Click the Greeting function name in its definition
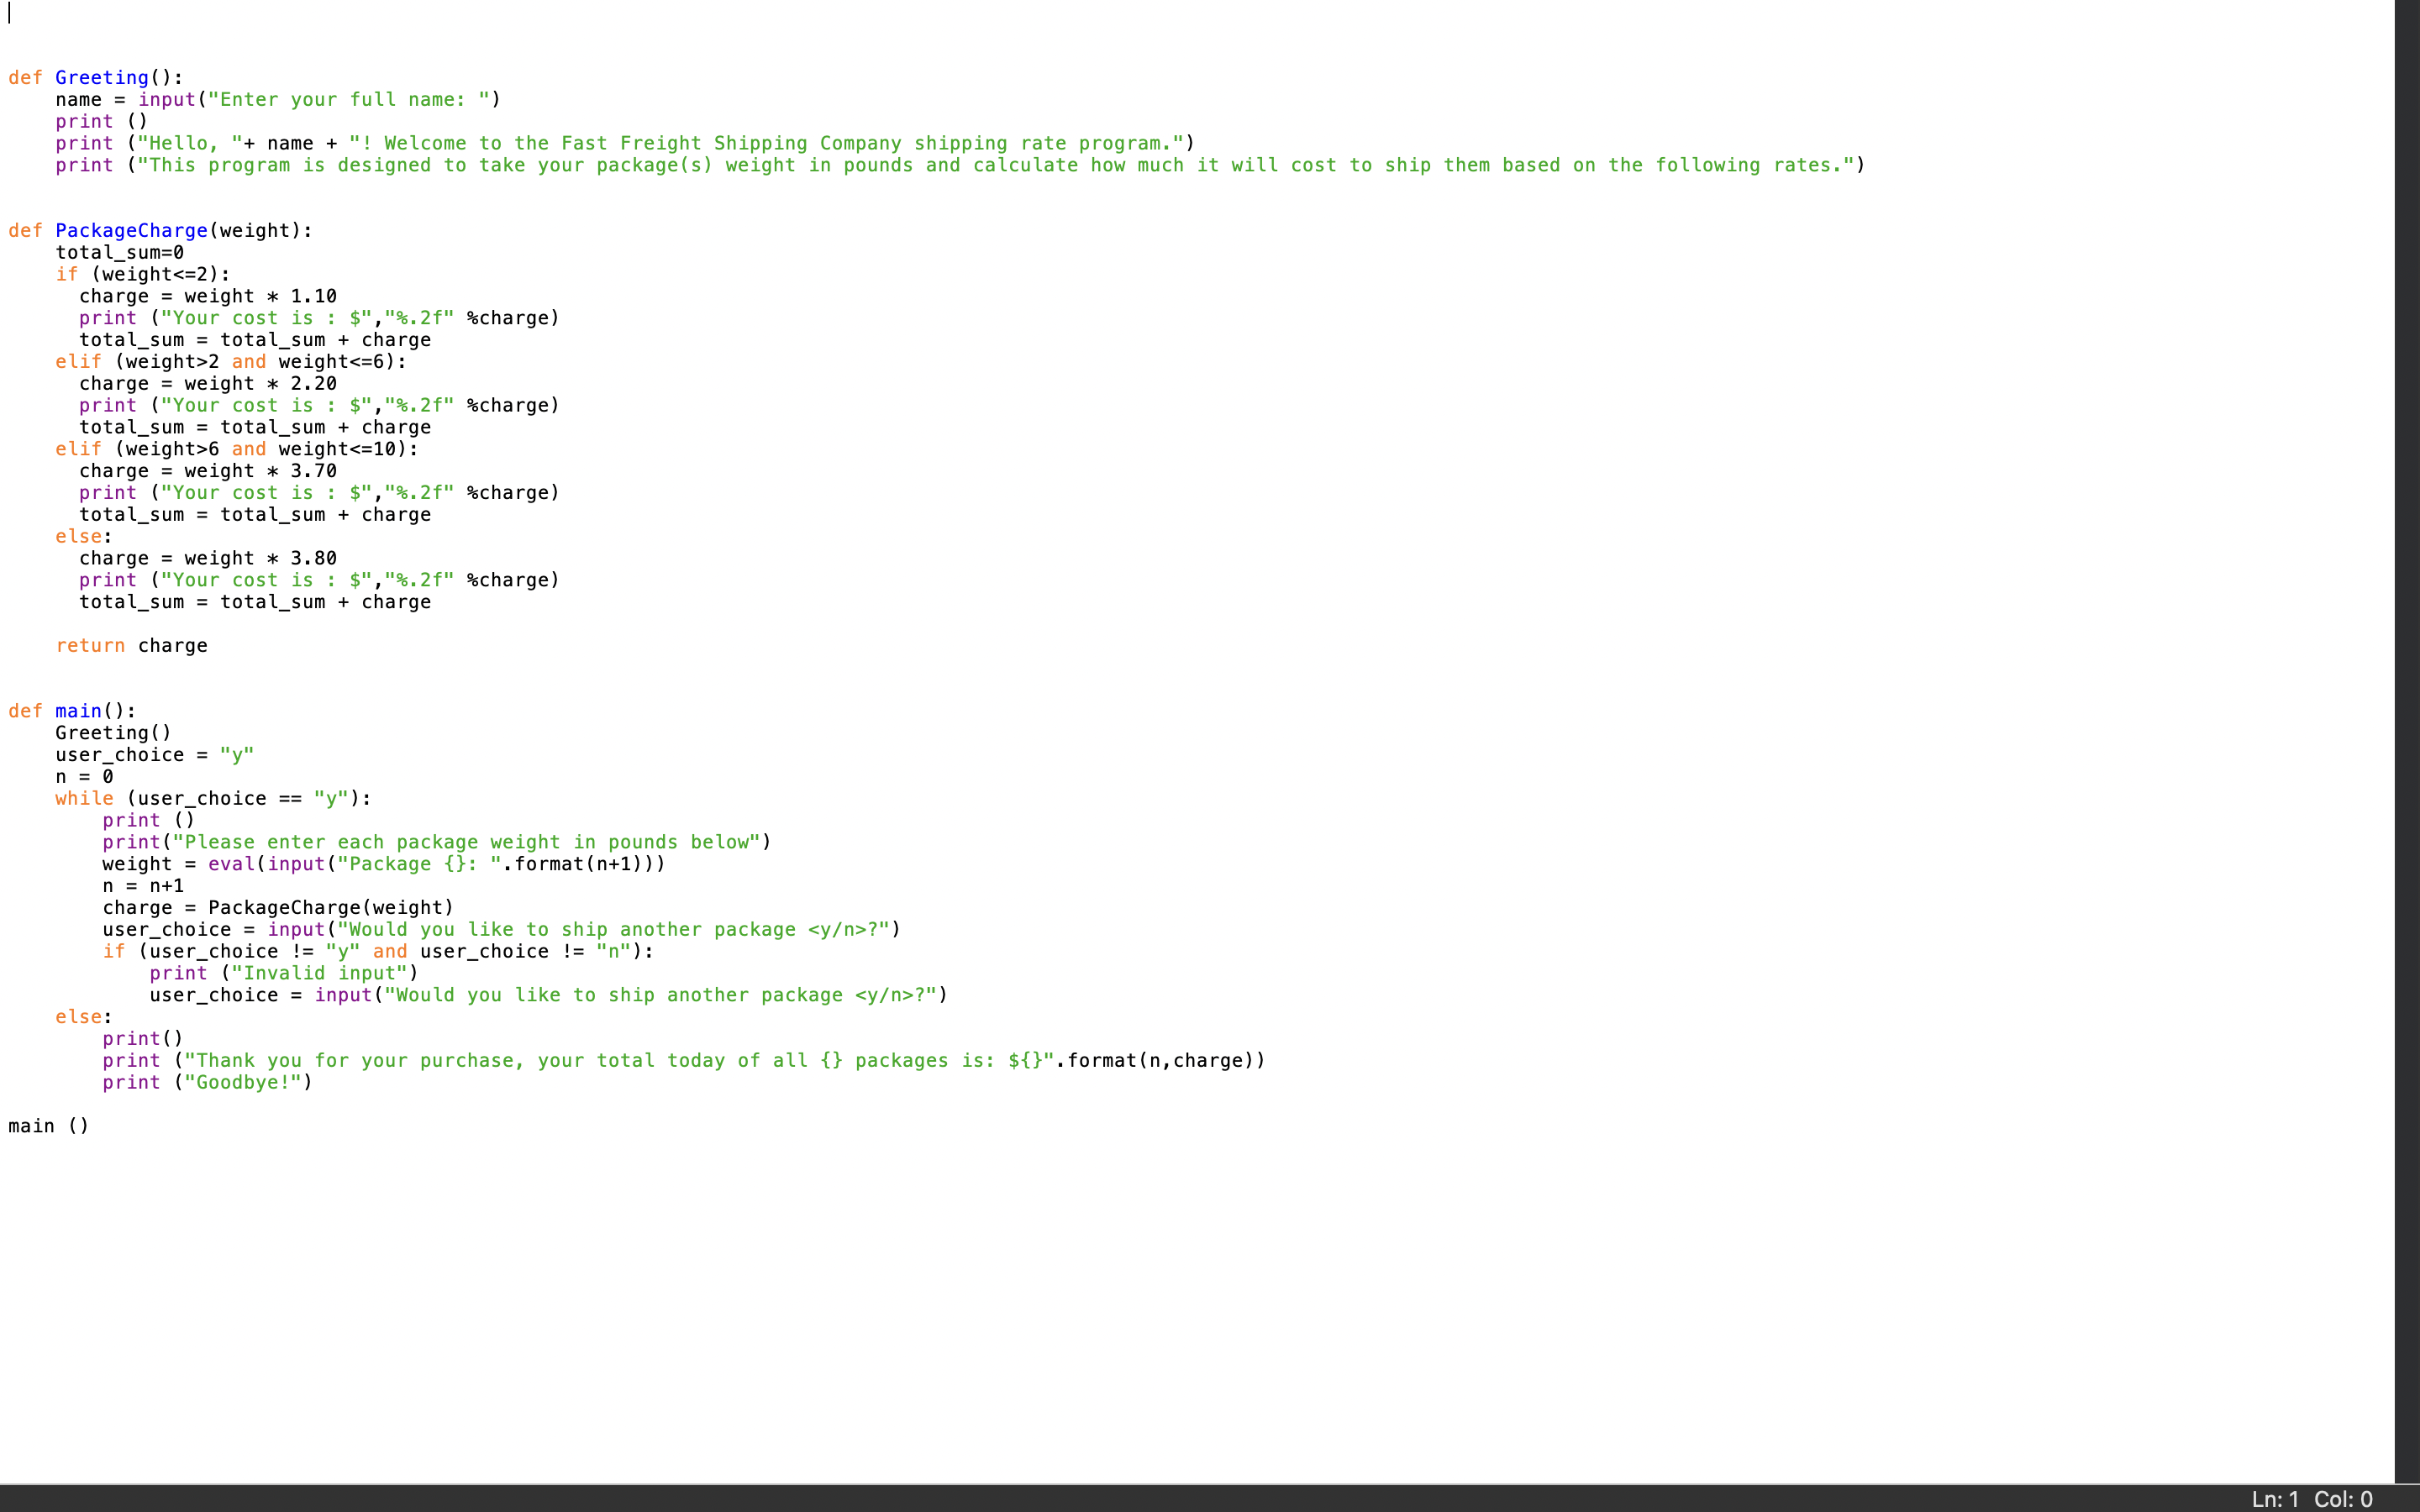 pos(101,77)
